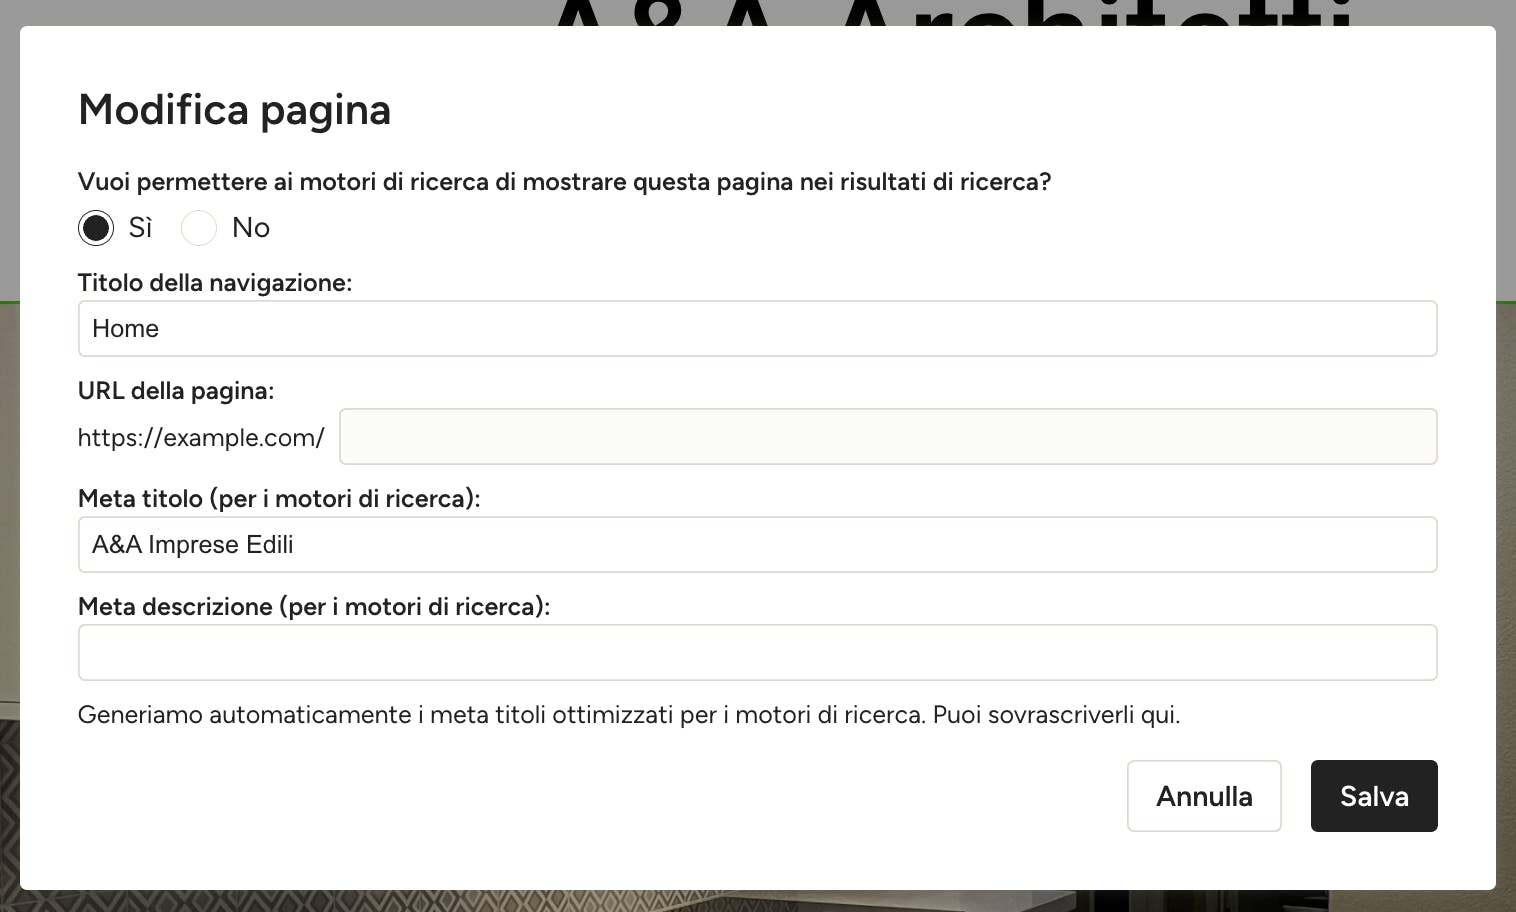Select the No radio button
The height and width of the screenshot is (912, 1516).
coord(199,228)
